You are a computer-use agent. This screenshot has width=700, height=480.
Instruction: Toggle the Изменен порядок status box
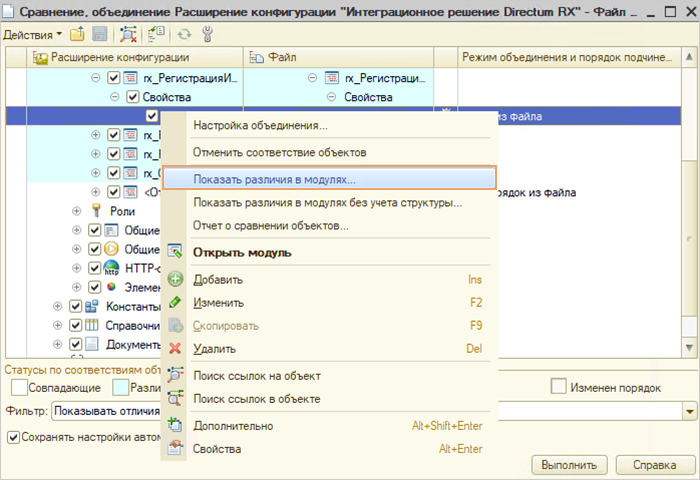(x=559, y=387)
